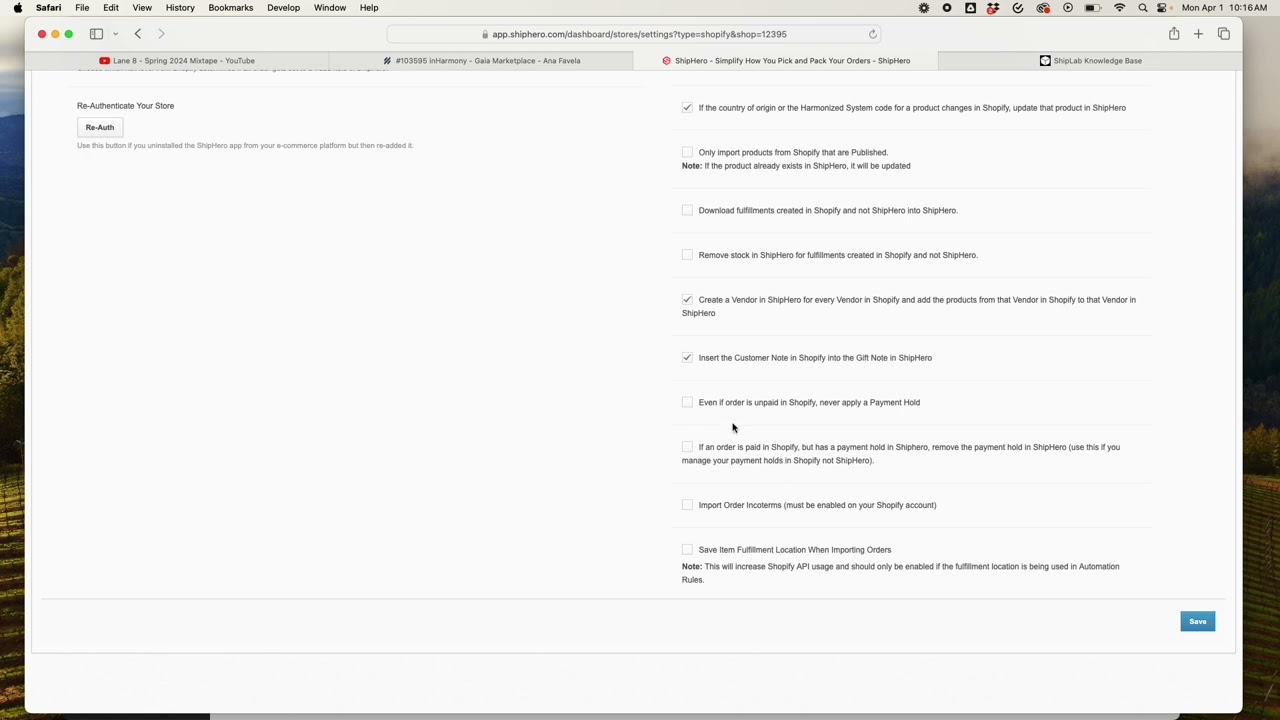Go forward with the forward arrow
The width and height of the screenshot is (1280, 720).
[x=161, y=34]
